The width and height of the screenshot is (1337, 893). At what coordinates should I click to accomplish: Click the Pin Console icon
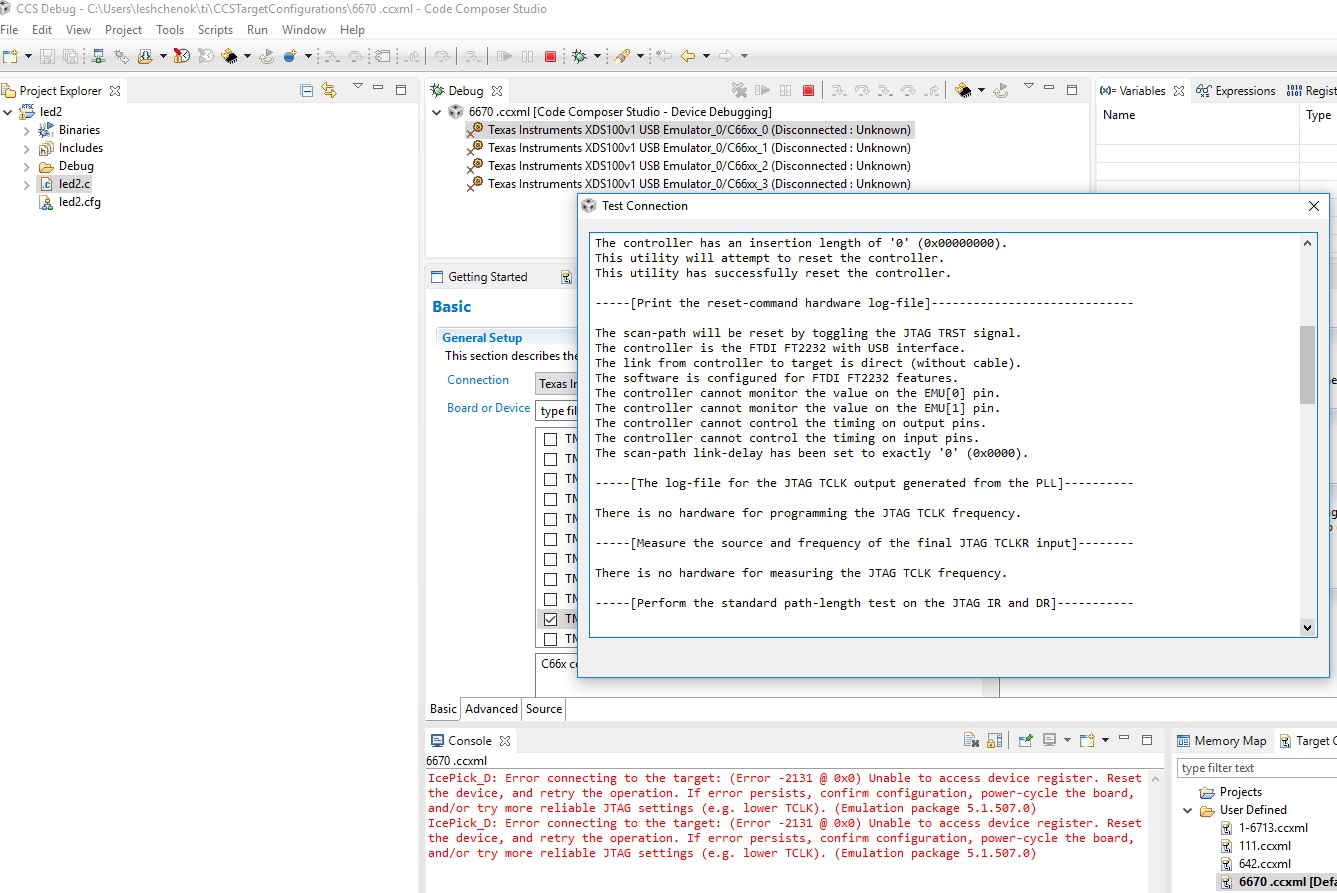tap(1025, 741)
